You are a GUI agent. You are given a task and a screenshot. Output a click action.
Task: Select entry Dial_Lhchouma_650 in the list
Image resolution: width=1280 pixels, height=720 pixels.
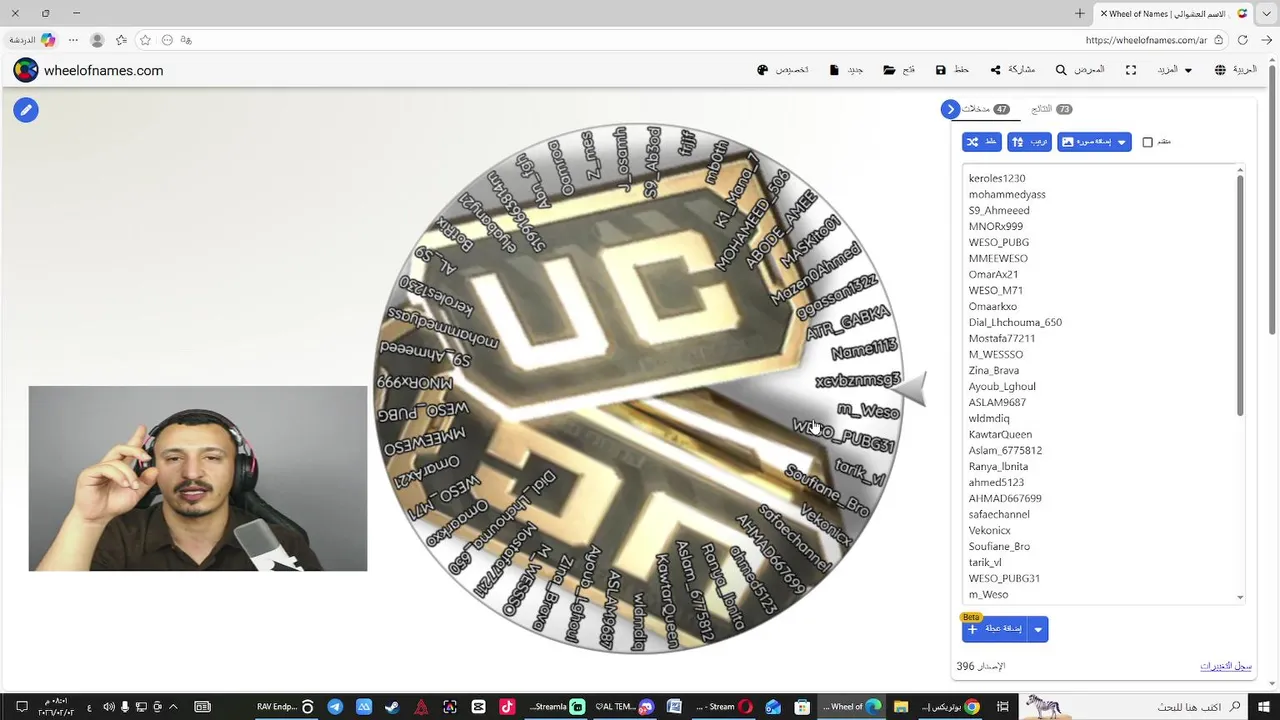(1015, 322)
